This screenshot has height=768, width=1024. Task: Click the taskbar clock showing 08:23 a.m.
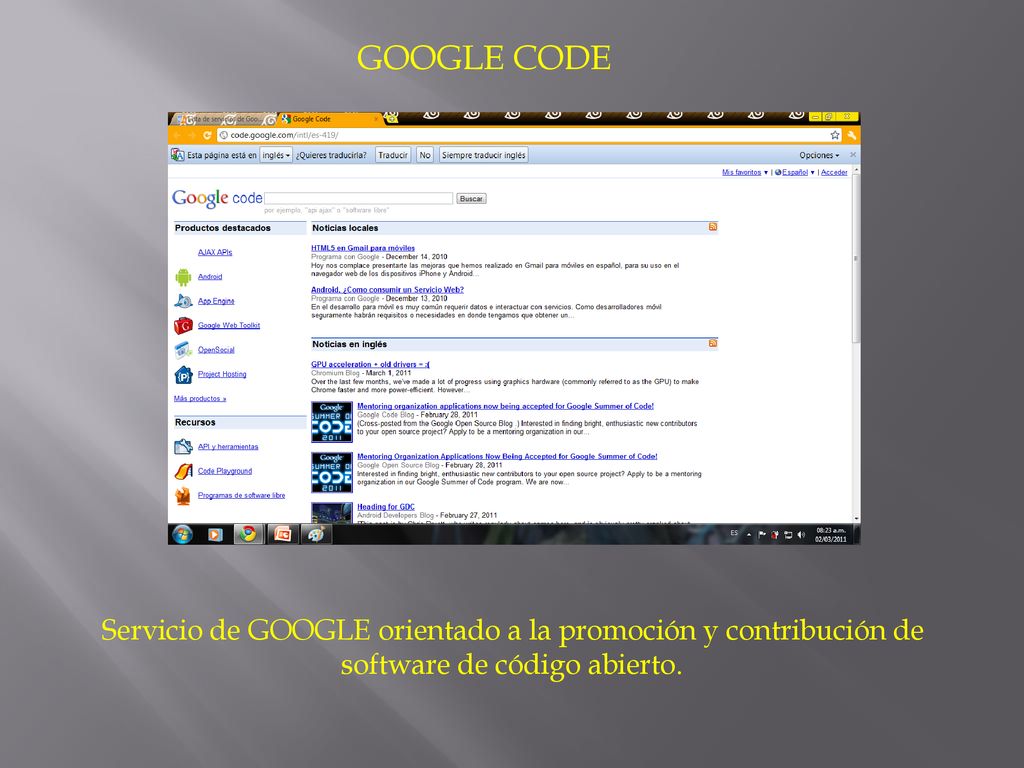coord(831,535)
